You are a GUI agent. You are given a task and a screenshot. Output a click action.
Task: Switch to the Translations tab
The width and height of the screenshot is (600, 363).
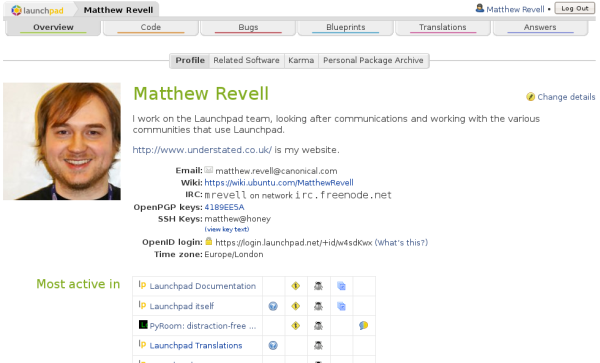click(x=443, y=28)
